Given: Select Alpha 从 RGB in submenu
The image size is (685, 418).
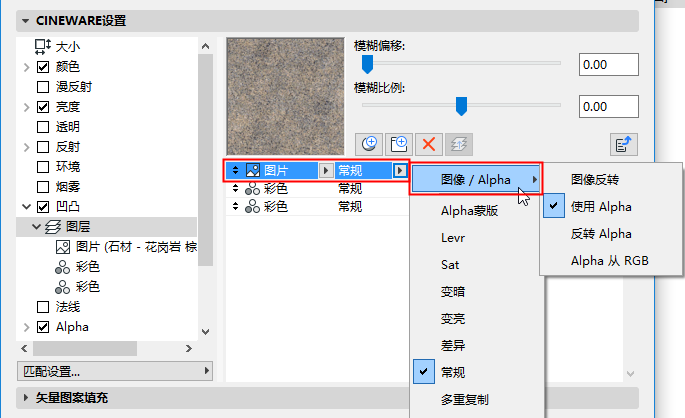Looking at the screenshot, I should click(610, 261).
